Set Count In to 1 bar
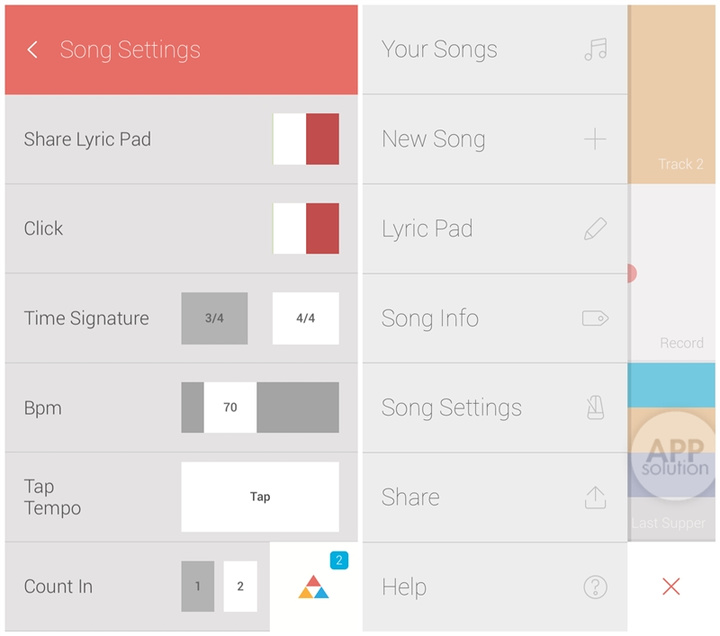 (x=198, y=587)
